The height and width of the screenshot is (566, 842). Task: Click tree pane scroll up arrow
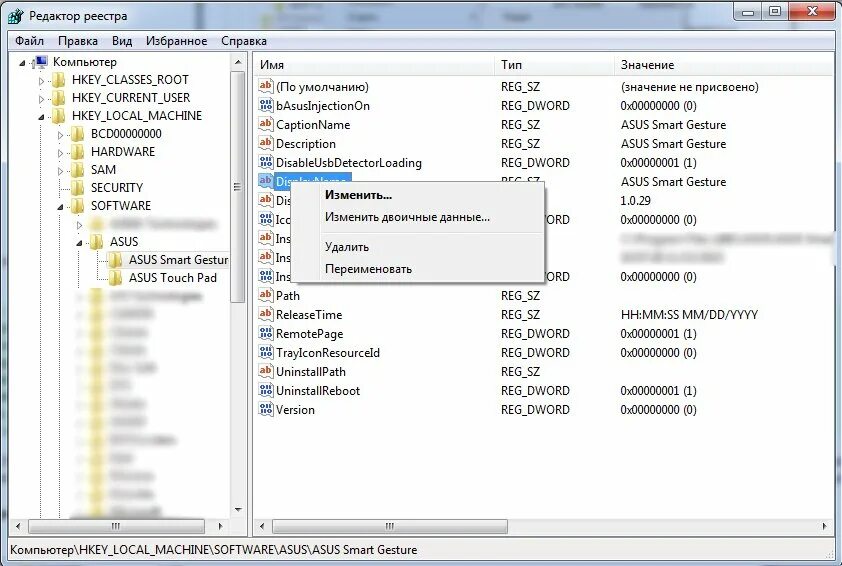(x=238, y=62)
